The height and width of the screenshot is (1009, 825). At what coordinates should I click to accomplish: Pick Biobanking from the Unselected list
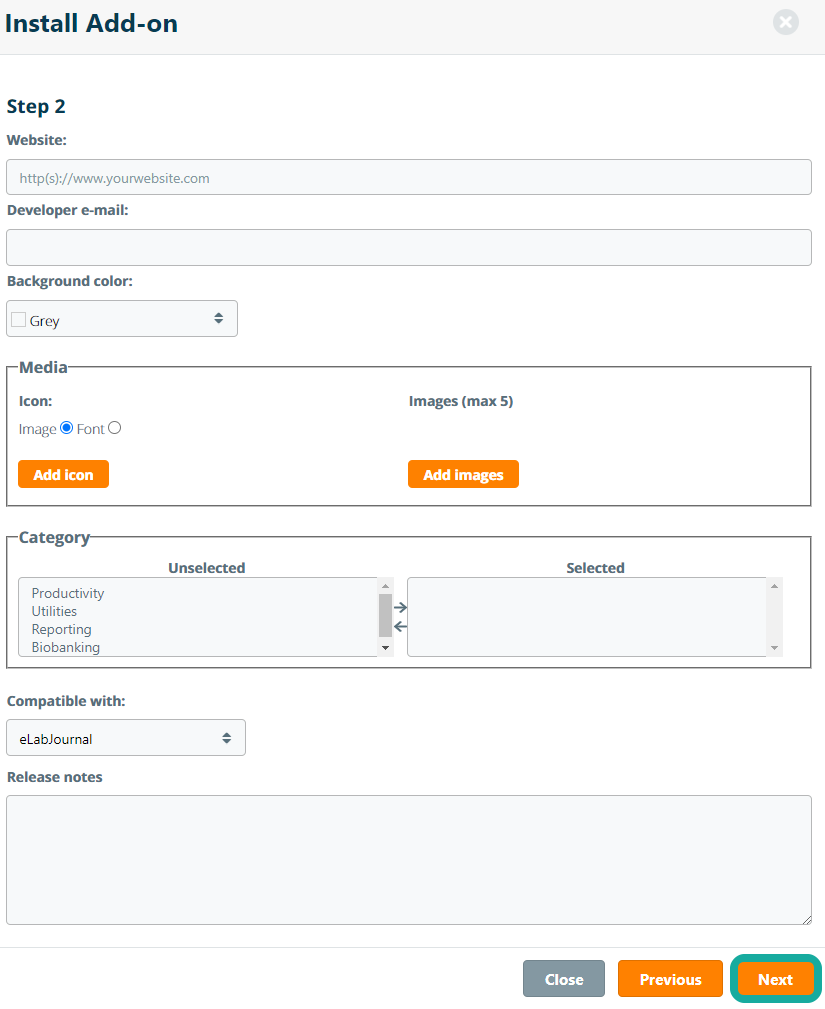tap(65, 647)
